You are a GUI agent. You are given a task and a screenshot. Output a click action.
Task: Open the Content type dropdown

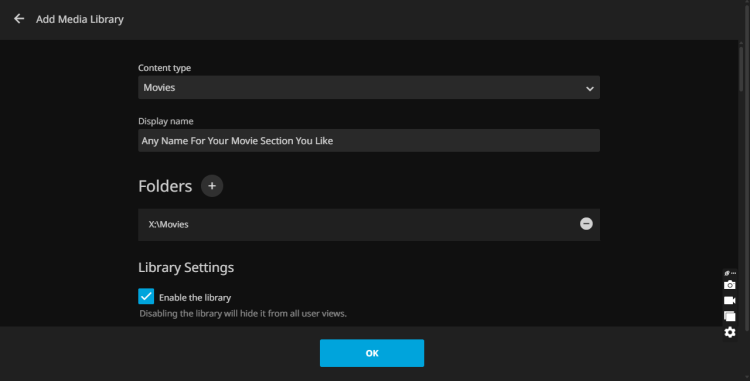(369, 87)
